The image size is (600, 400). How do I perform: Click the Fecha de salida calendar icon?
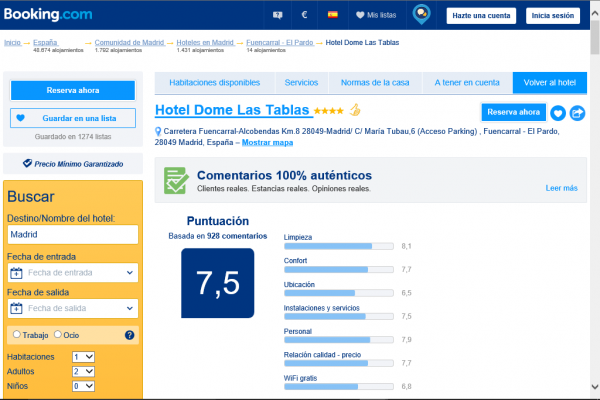(x=16, y=308)
